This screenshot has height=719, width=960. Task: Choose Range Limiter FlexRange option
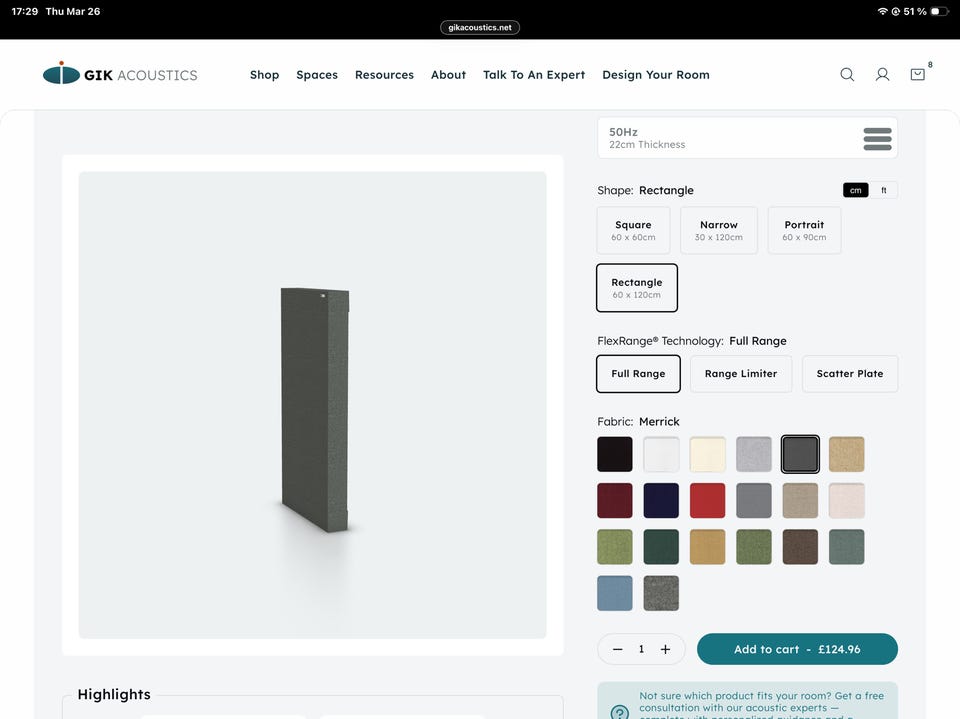[741, 374]
